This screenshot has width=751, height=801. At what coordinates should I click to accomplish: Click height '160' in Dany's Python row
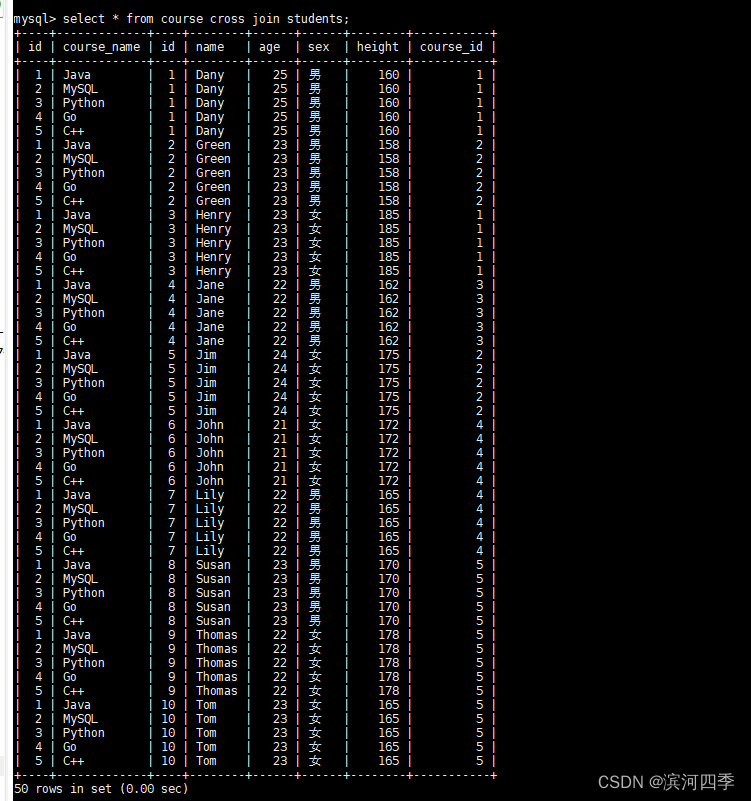coord(389,103)
